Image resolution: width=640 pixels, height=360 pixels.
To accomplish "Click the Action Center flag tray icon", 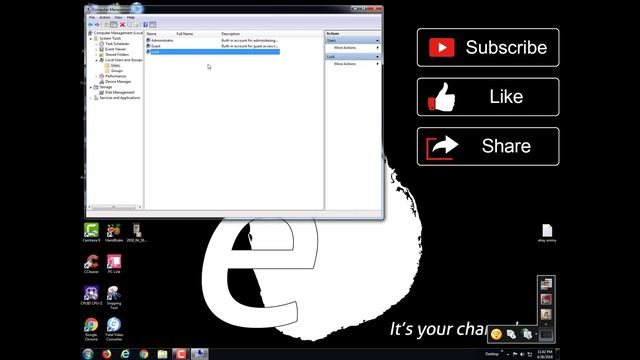I will [515, 354].
